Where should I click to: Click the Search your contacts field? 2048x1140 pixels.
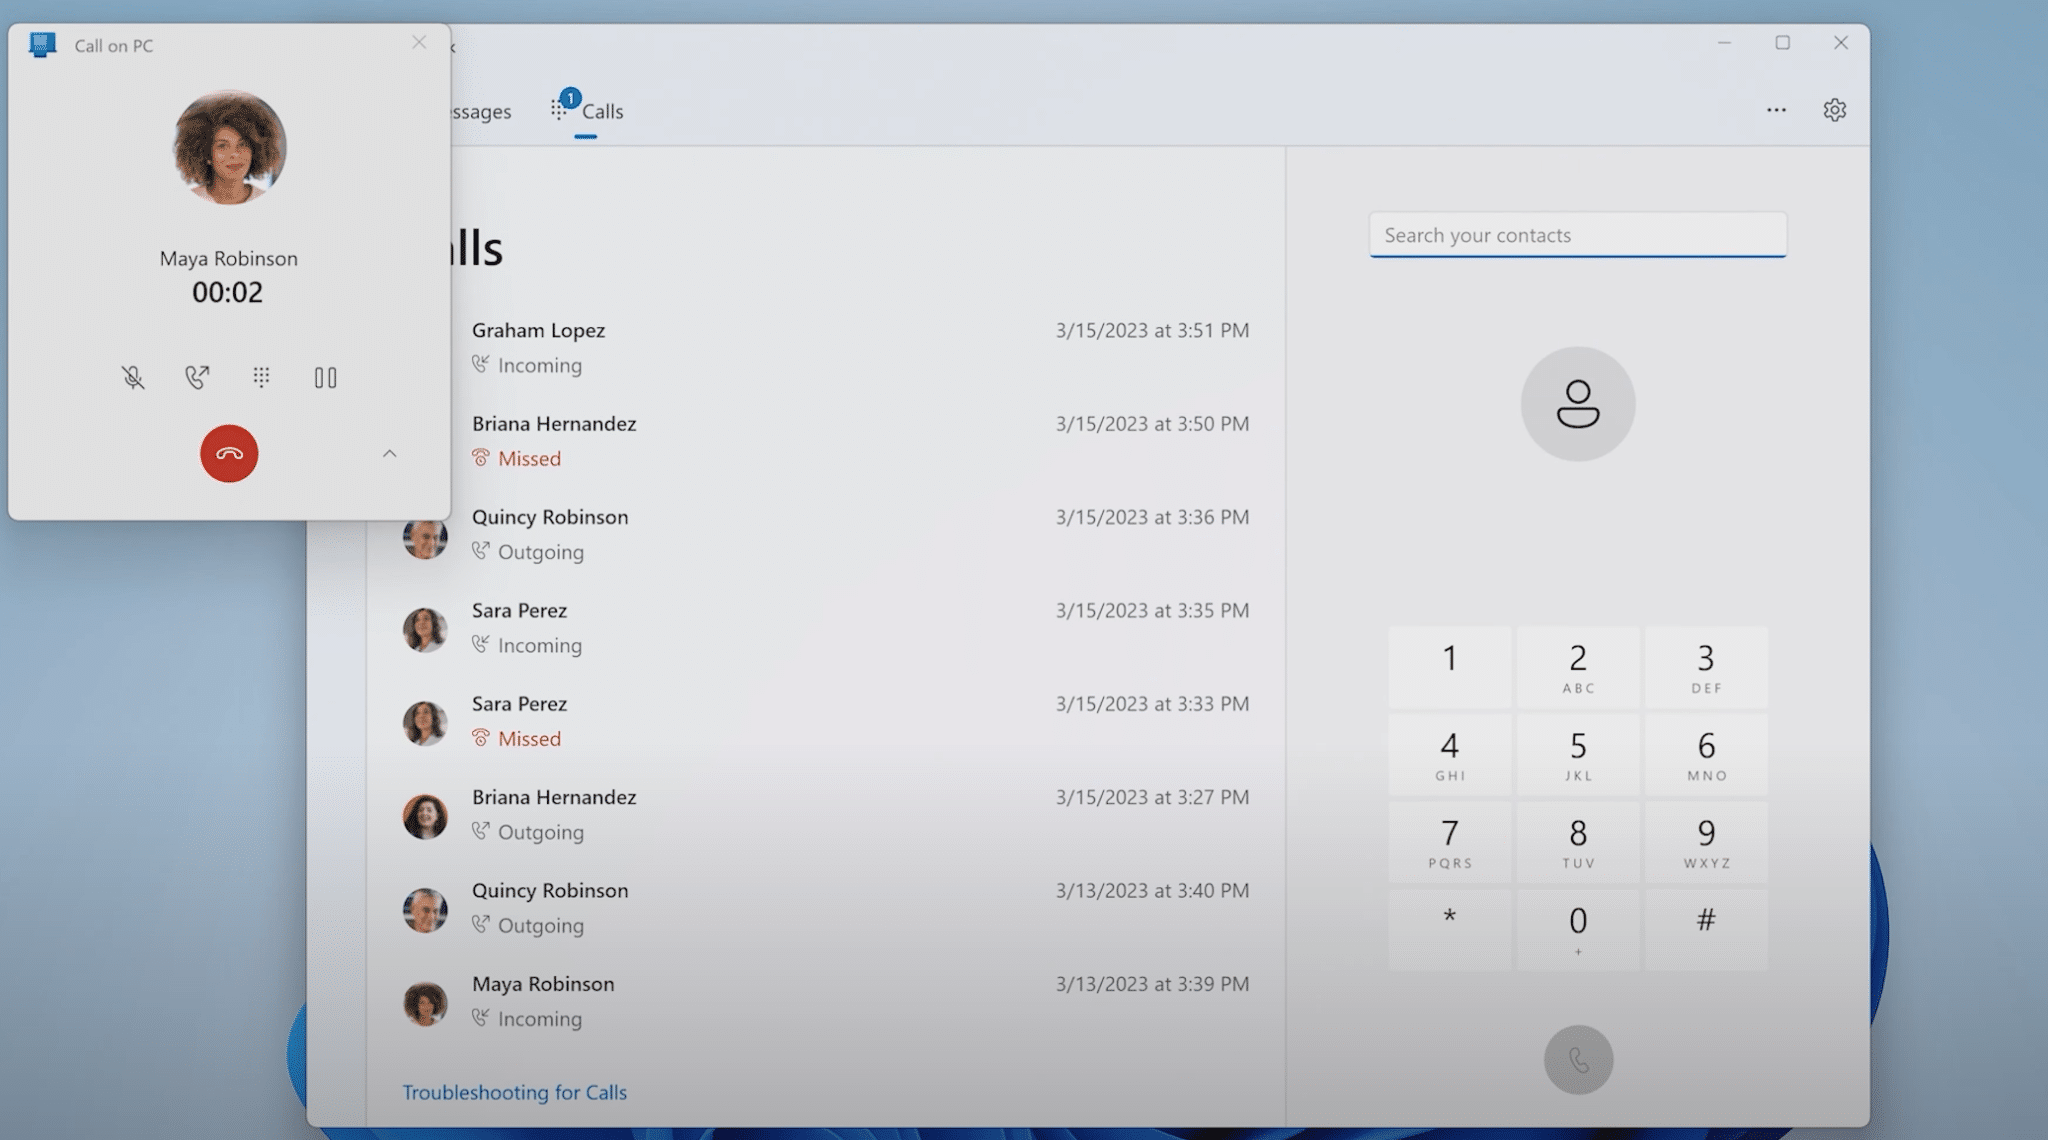1577,235
